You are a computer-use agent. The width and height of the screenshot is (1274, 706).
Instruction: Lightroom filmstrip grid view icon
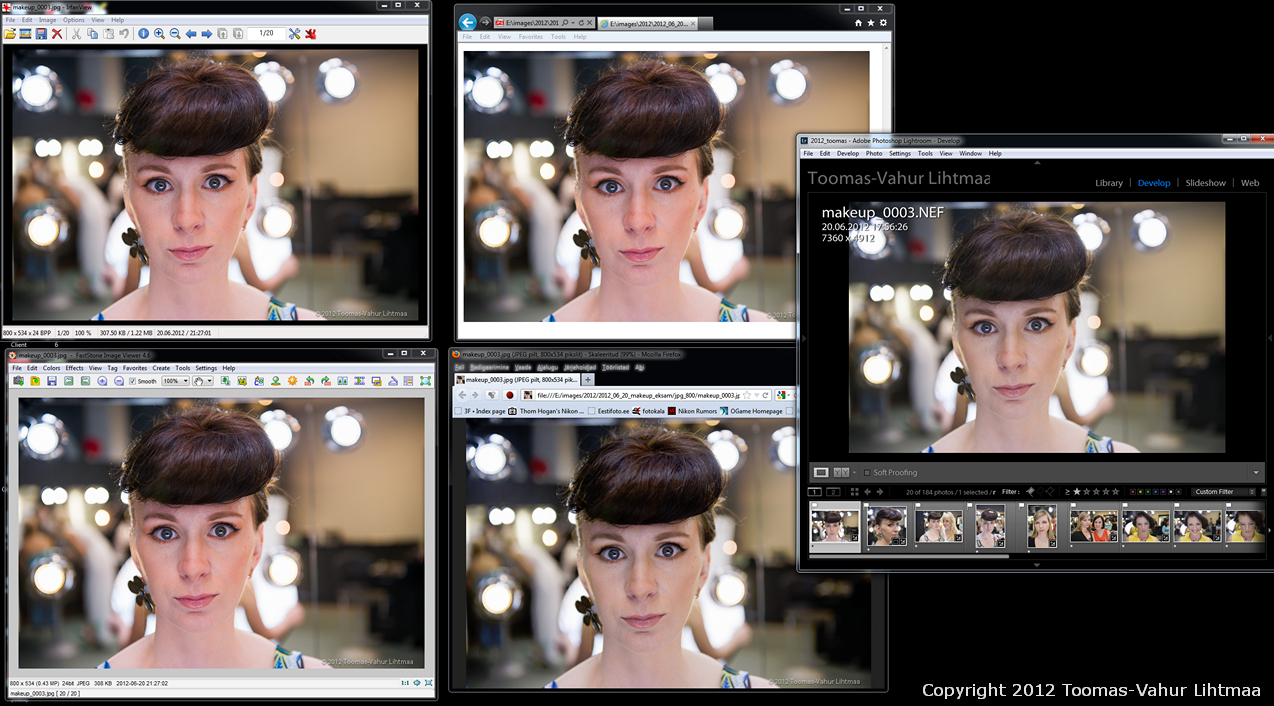point(854,492)
